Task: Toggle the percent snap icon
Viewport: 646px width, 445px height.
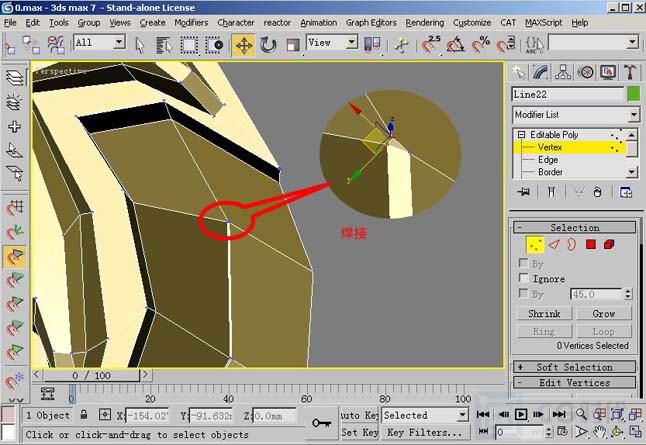Action: (480, 44)
